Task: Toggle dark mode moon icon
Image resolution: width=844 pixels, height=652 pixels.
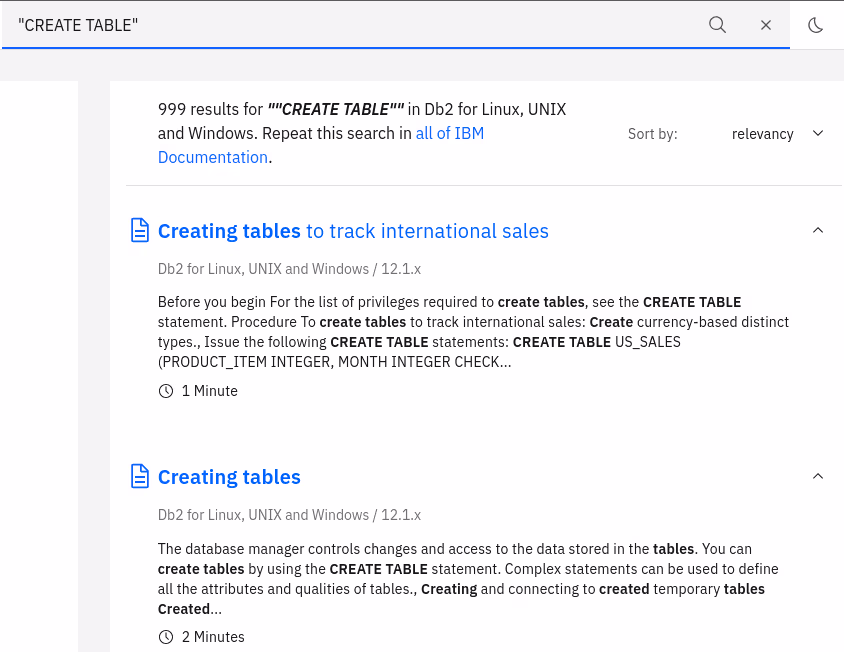Action: click(816, 25)
